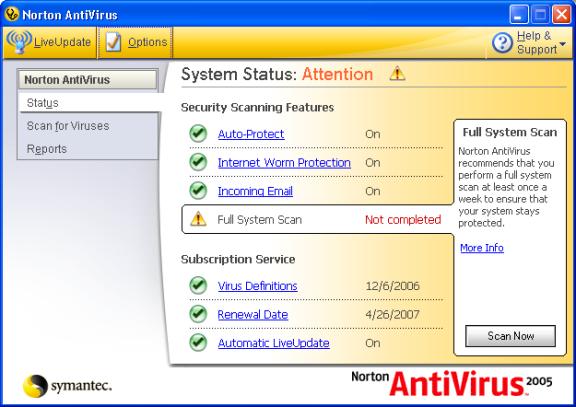Select Scan for Viruses in sidebar
Screen dimensions: 576x407
[x=68, y=126]
